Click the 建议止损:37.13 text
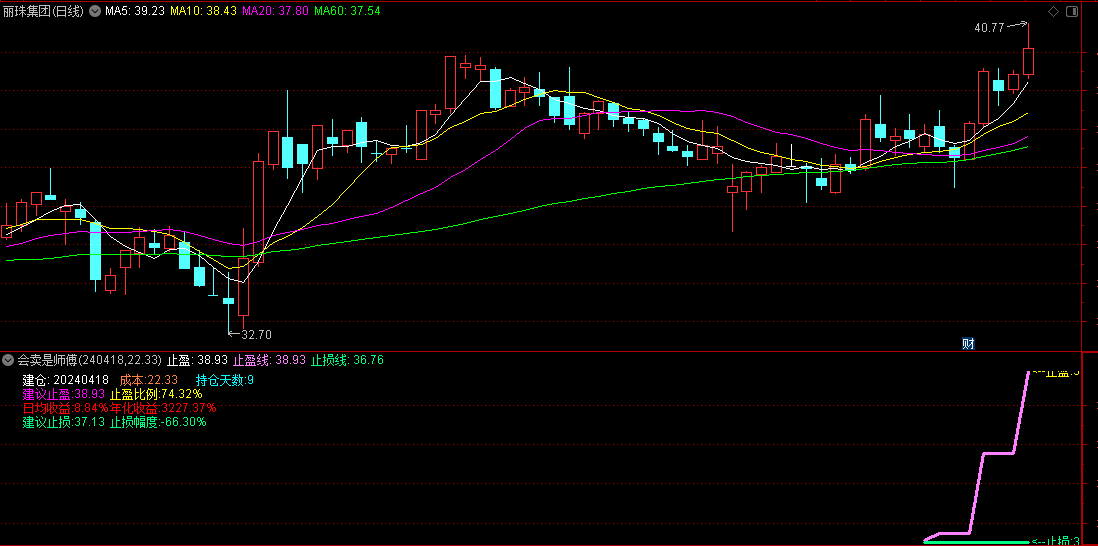 pyautogui.click(x=63, y=422)
